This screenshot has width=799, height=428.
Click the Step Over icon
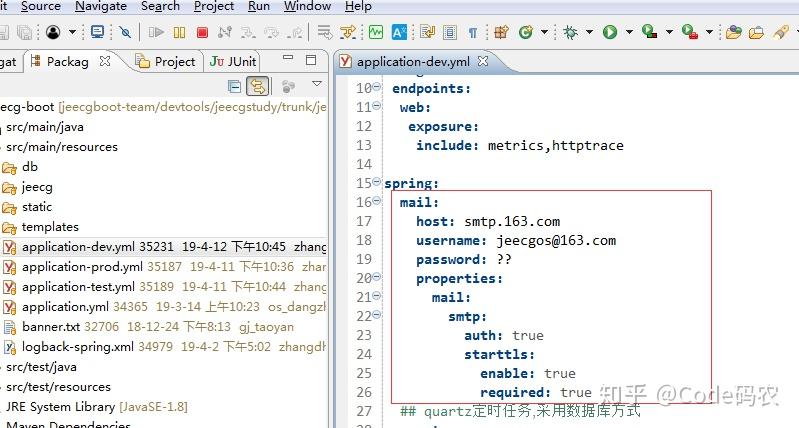271,33
